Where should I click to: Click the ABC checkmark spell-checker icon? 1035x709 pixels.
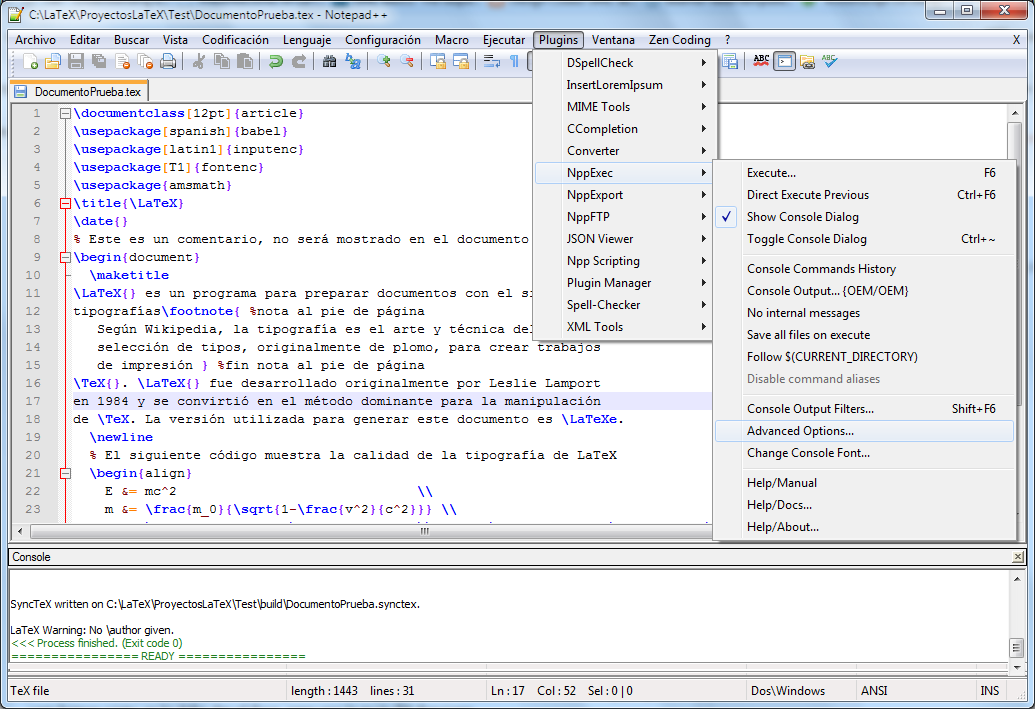(x=830, y=62)
